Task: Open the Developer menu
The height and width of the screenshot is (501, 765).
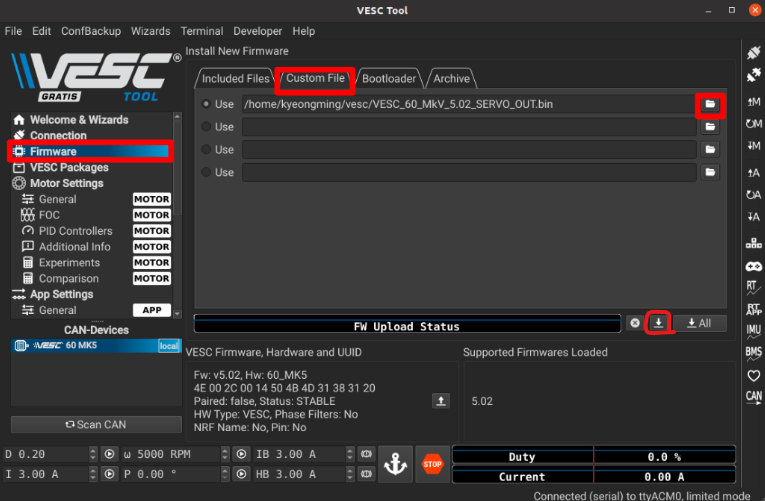Action: point(257,31)
